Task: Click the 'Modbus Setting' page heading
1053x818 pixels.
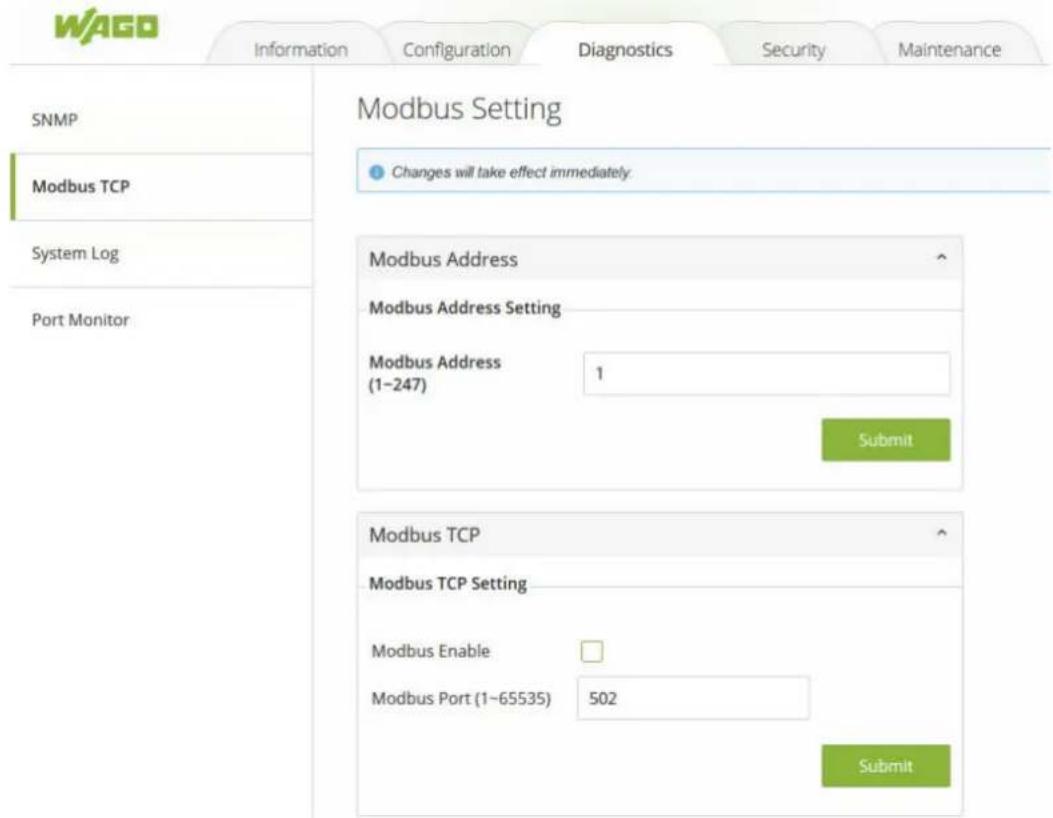Action: click(x=459, y=109)
